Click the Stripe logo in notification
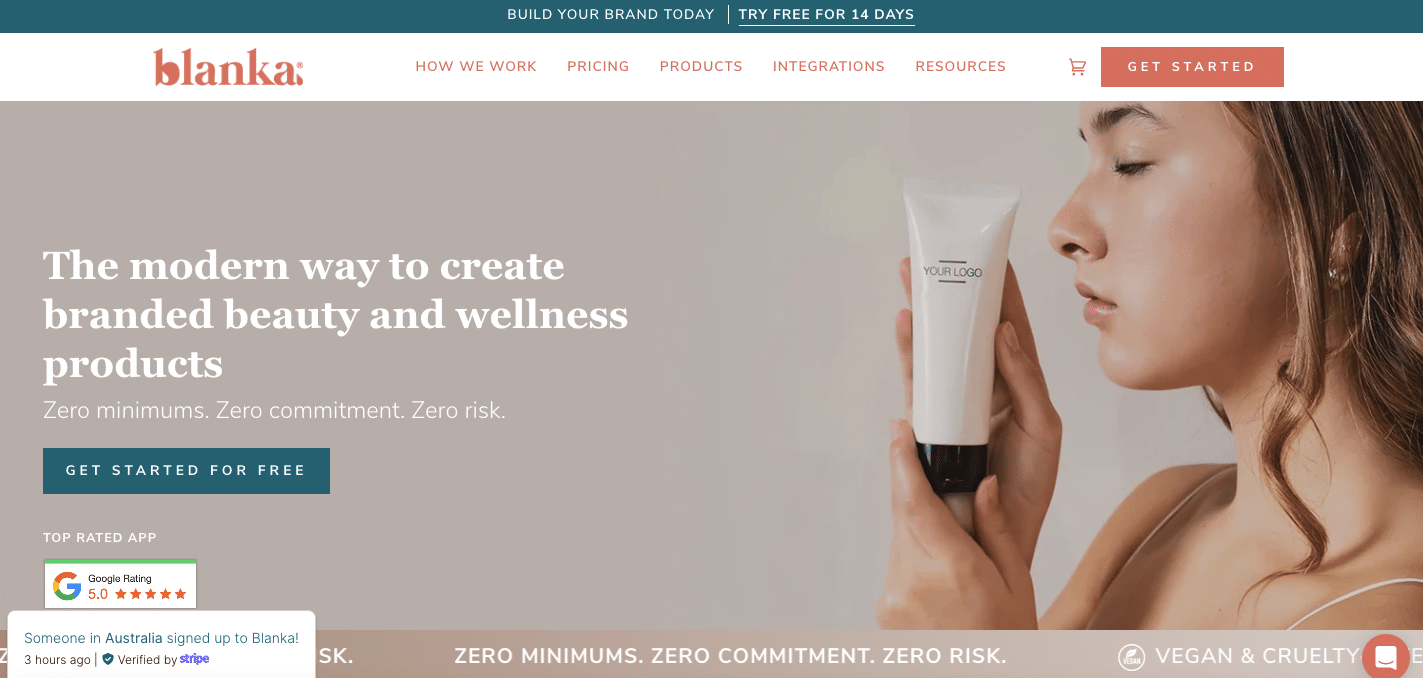The width and height of the screenshot is (1423, 678). click(x=195, y=659)
